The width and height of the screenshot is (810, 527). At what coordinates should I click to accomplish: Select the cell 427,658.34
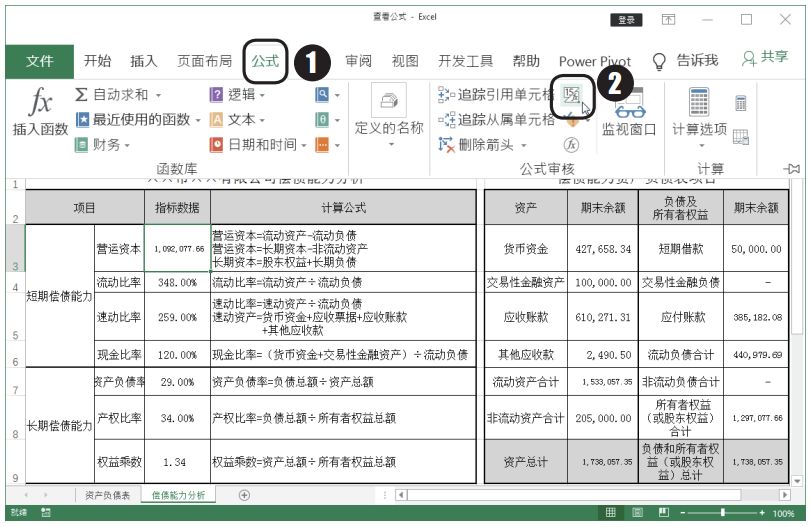(x=603, y=249)
